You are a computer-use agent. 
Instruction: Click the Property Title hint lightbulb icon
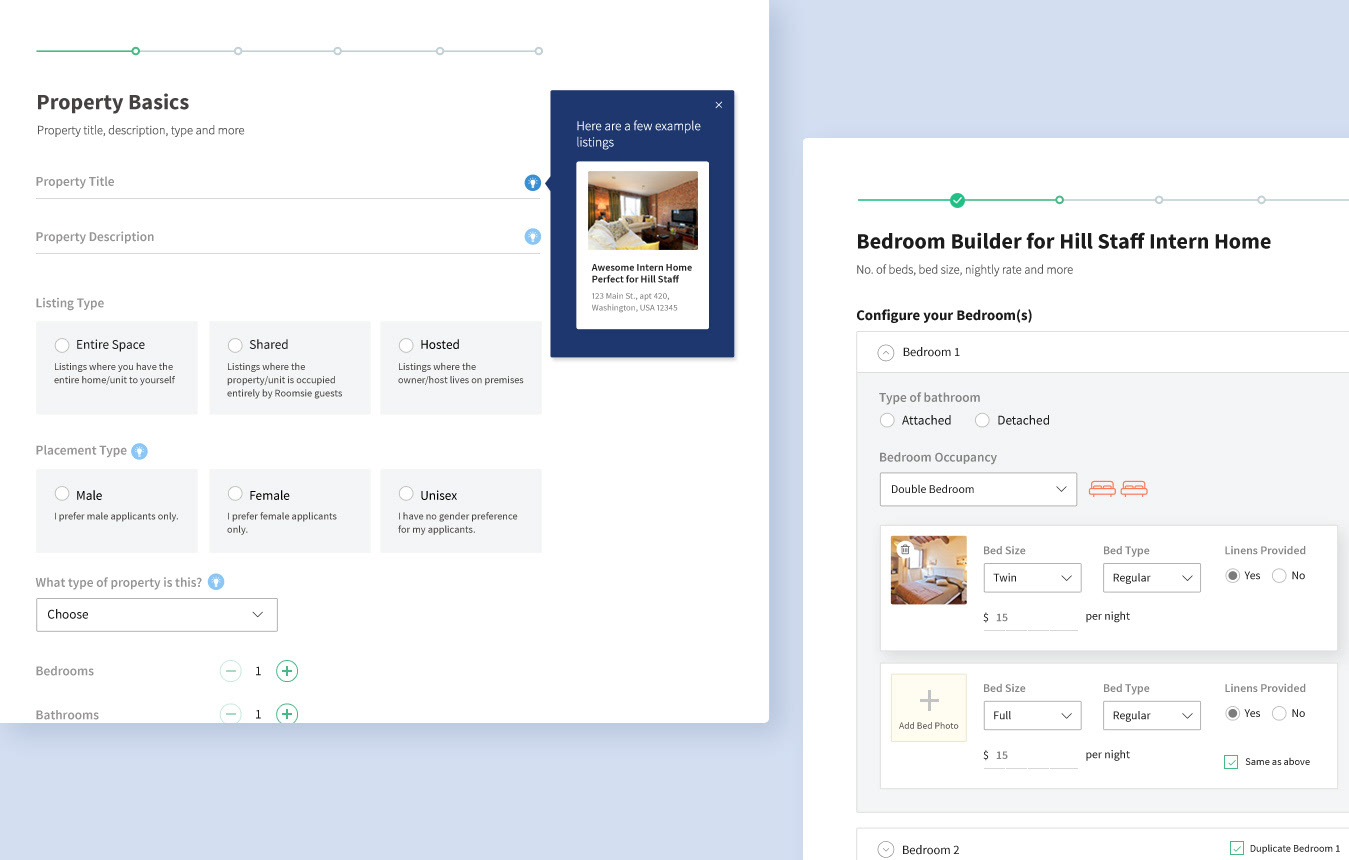[533, 183]
